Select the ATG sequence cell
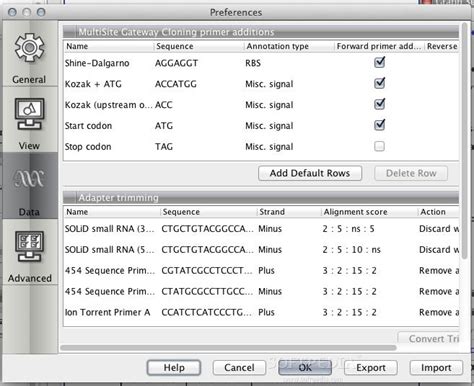Screen dimensions: 474x386 pos(164,126)
